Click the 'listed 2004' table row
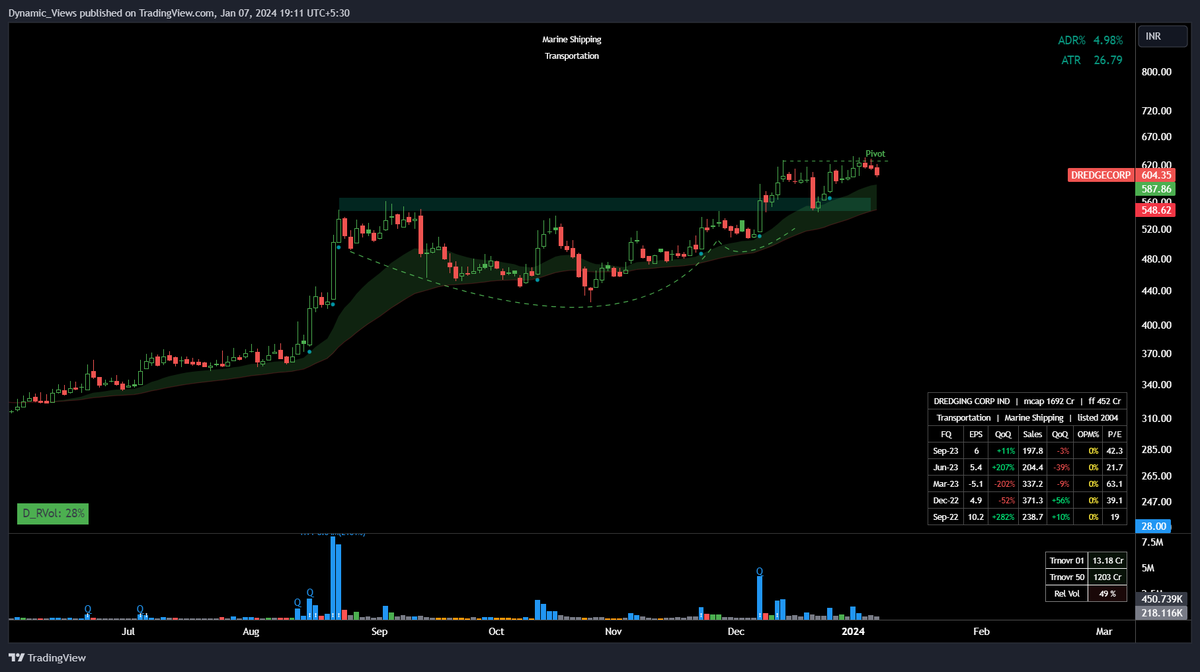1200x672 pixels. (x=1027, y=417)
